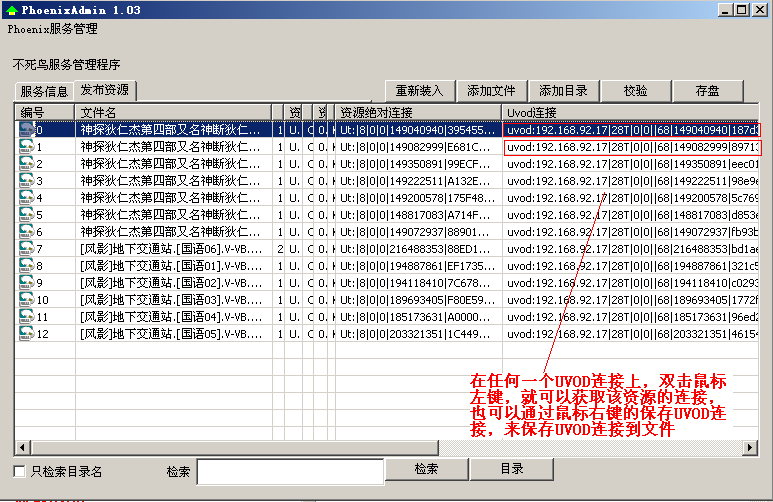Sort by the 编号 column header

tap(45, 112)
